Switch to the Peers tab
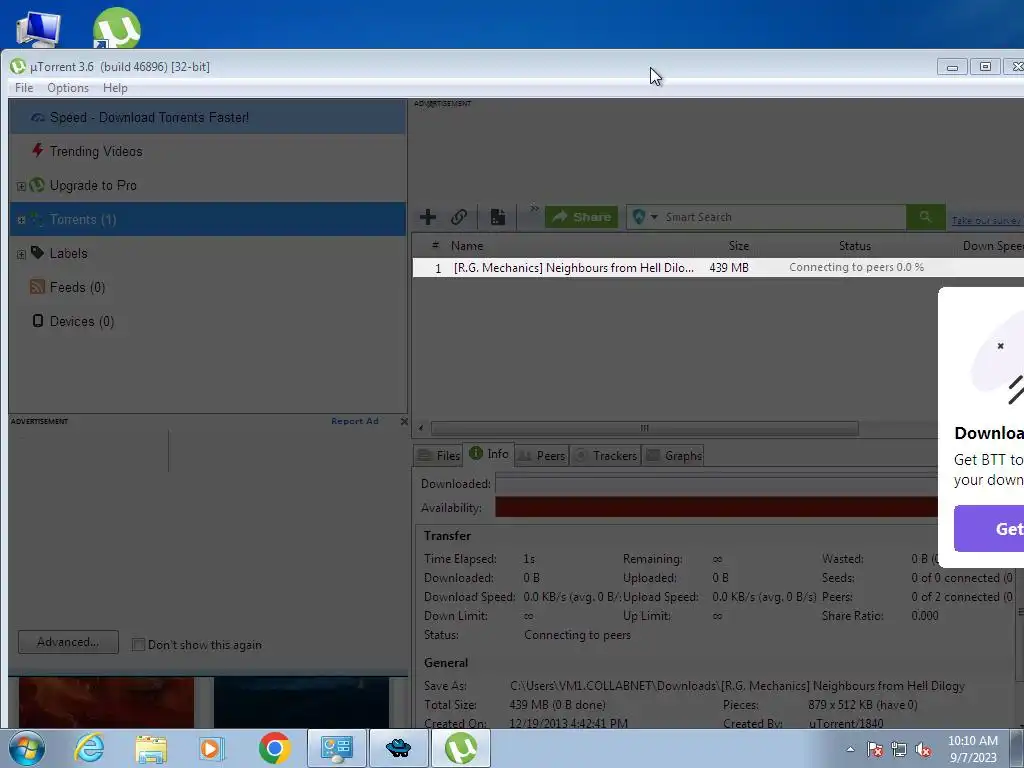This screenshot has height=768, width=1024. [x=541, y=456]
